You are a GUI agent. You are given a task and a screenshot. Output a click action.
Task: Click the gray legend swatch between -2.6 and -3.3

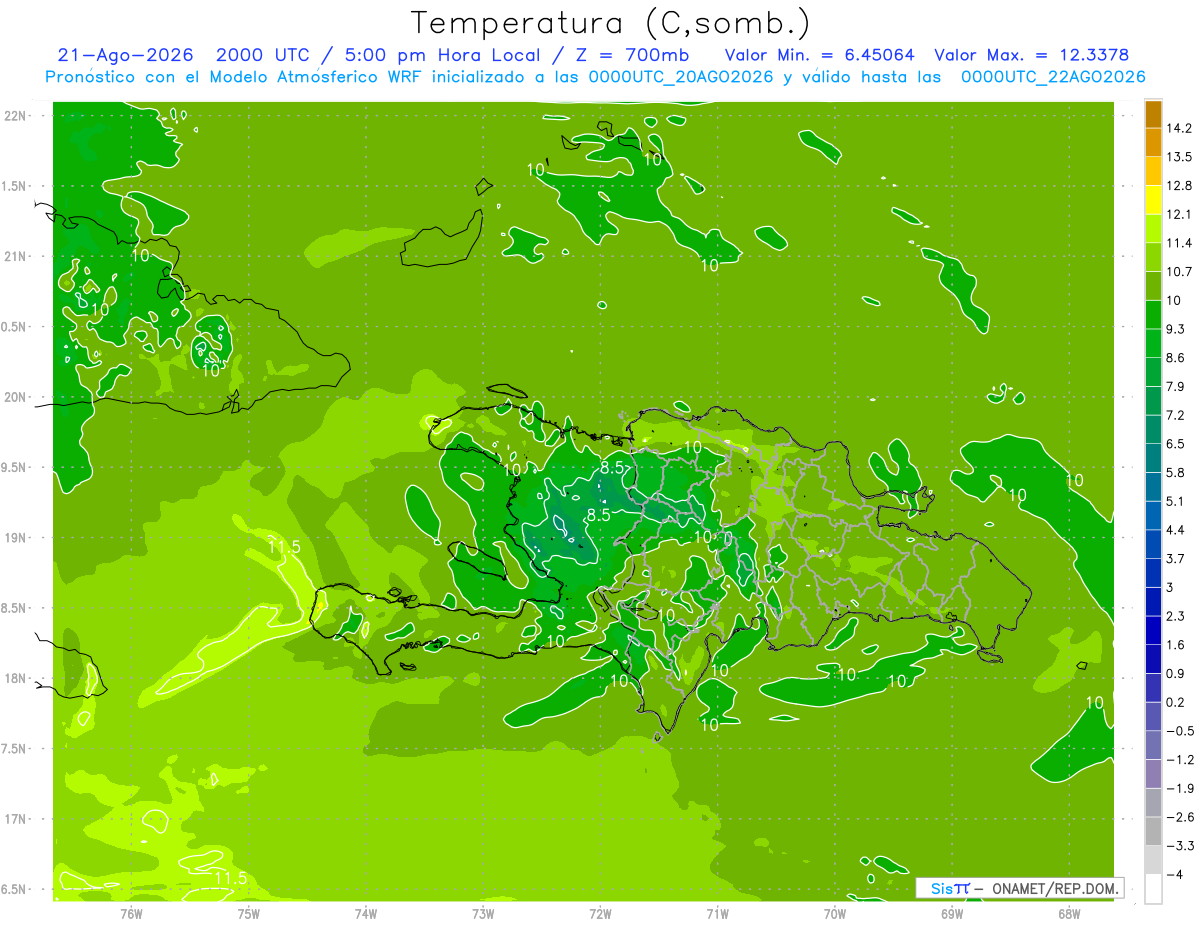click(x=1153, y=831)
